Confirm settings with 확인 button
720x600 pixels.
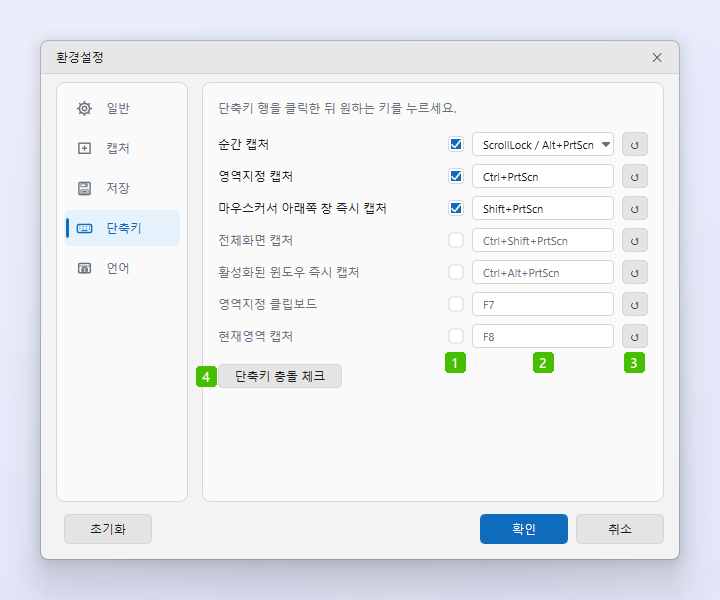pos(523,529)
